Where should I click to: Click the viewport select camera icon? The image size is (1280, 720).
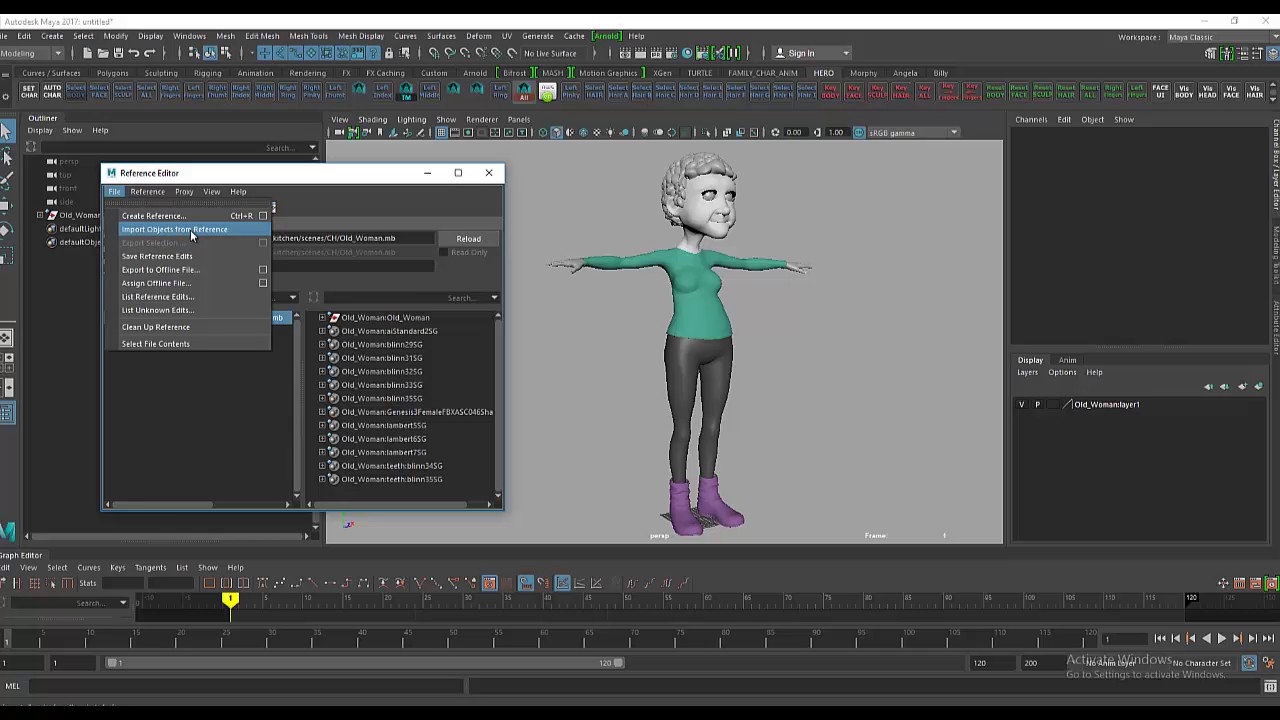coord(339,132)
